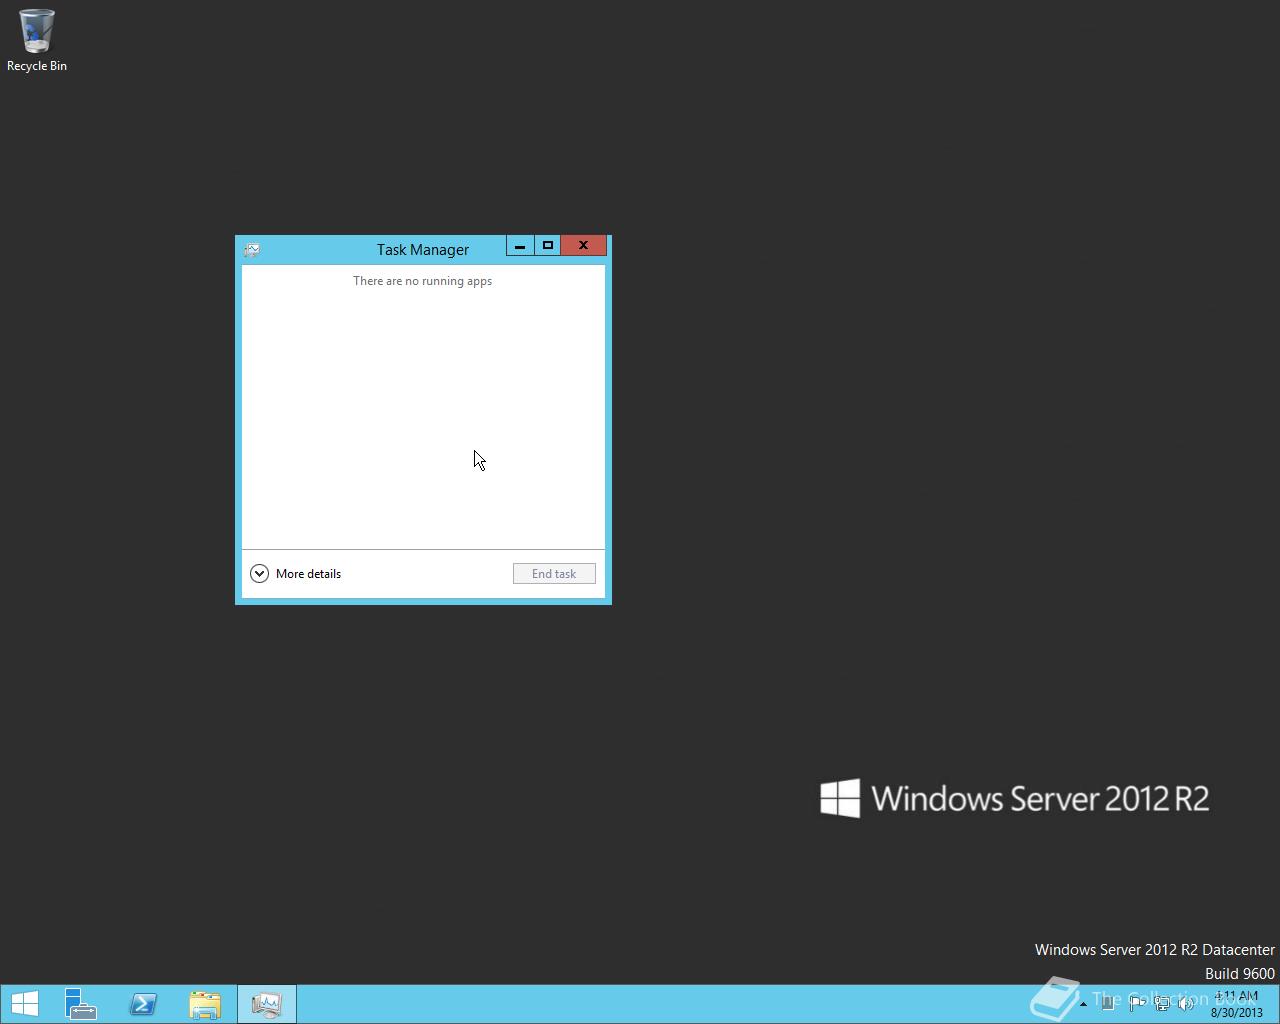Select the Task Manager taskbar button
The width and height of the screenshot is (1280, 1024).
267,1004
